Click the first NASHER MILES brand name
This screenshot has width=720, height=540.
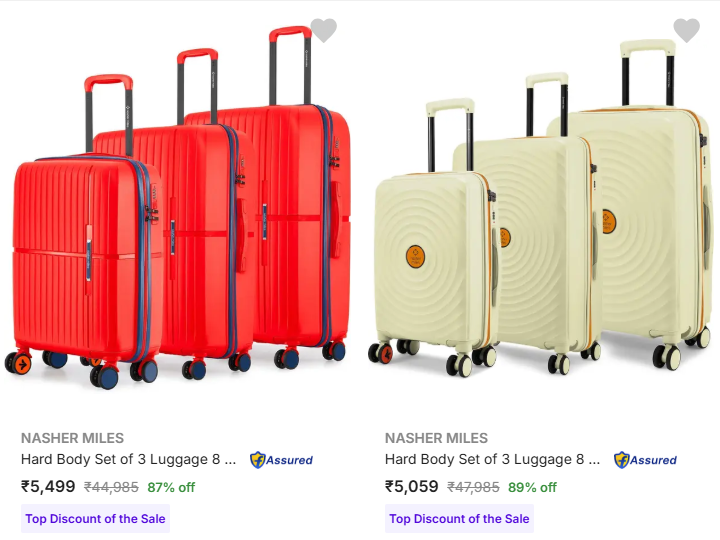(73, 438)
